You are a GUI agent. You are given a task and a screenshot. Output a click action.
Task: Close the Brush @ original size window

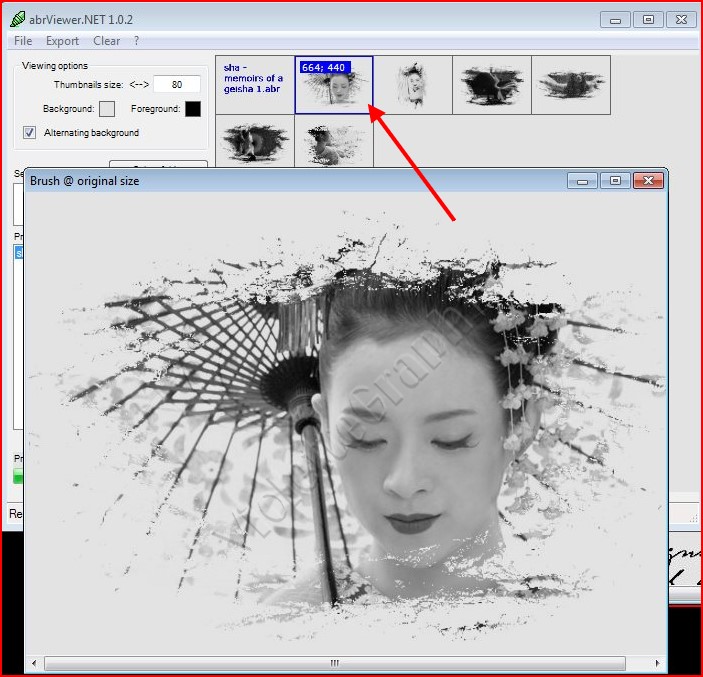(648, 181)
